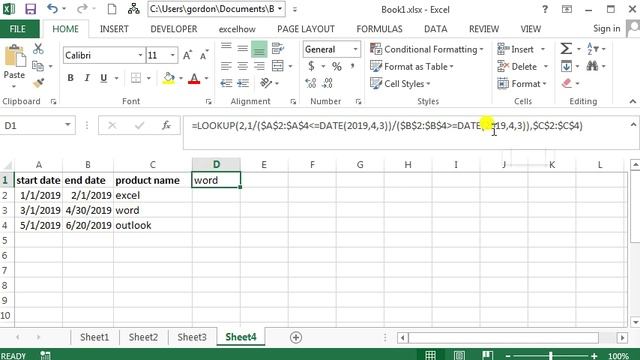
Task: Apply accounting dollar number format
Action: tap(311, 66)
